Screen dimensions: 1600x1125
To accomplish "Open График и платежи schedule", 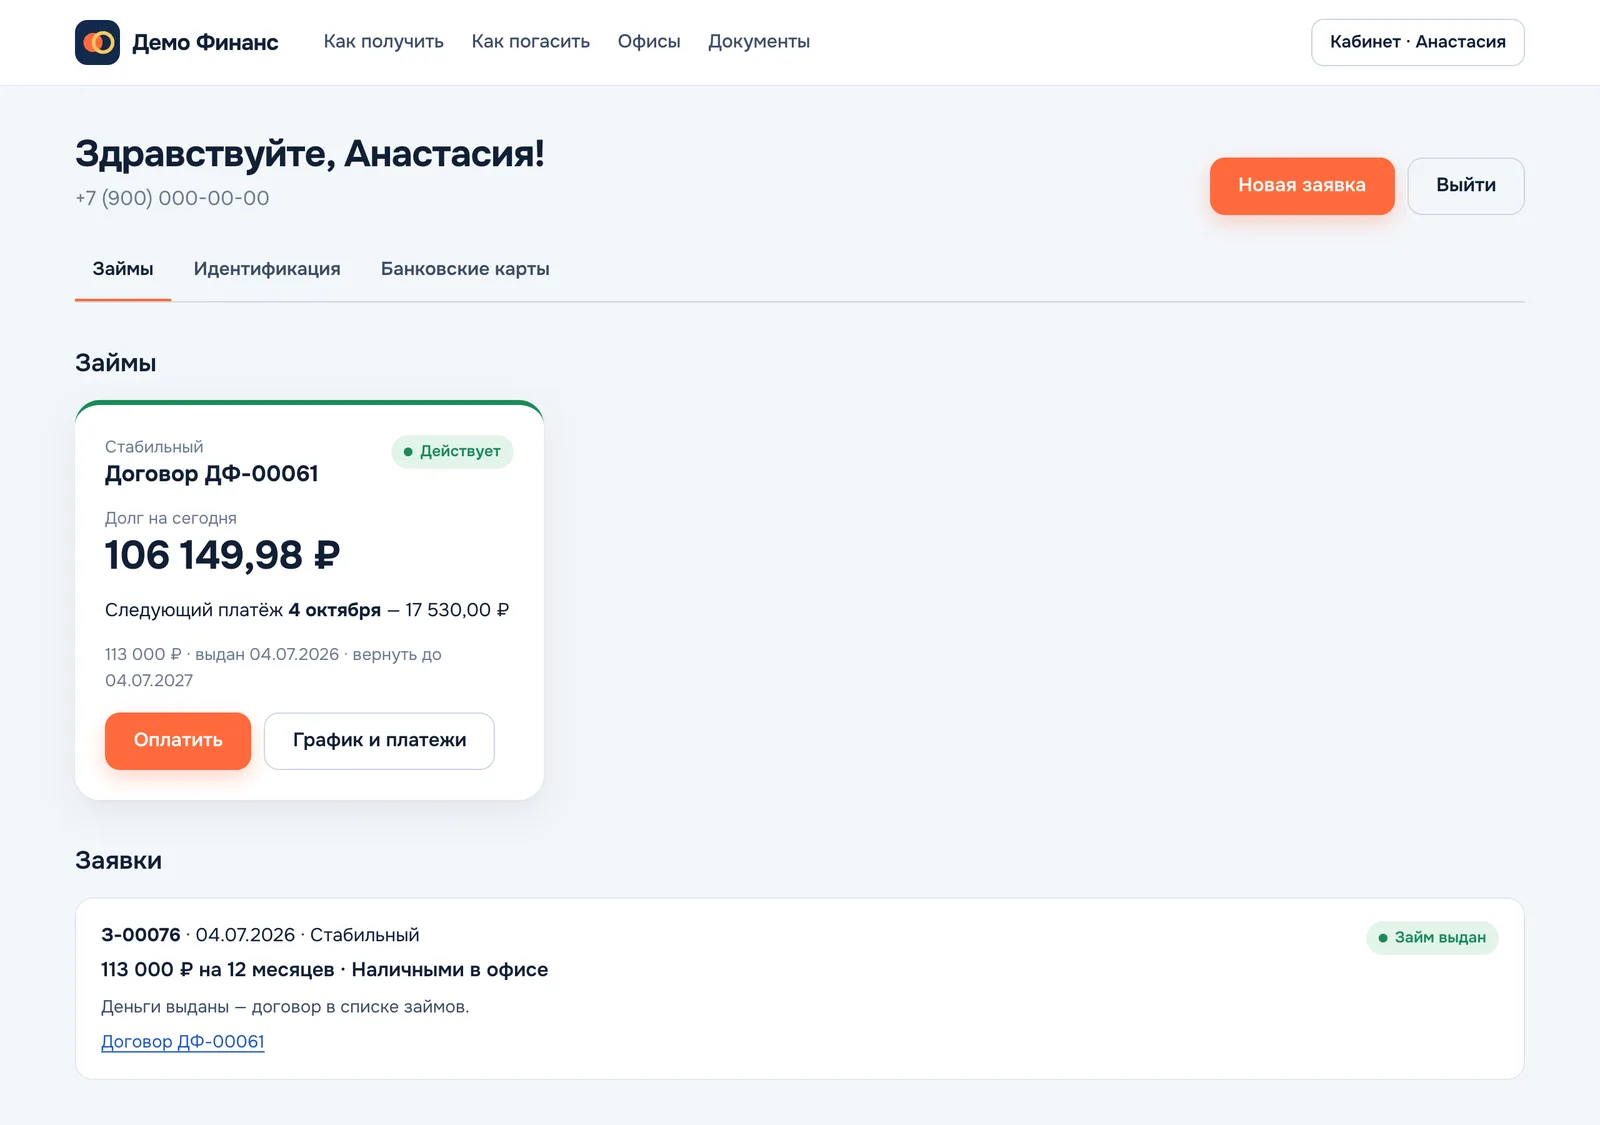I will click(x=379, y=741).
